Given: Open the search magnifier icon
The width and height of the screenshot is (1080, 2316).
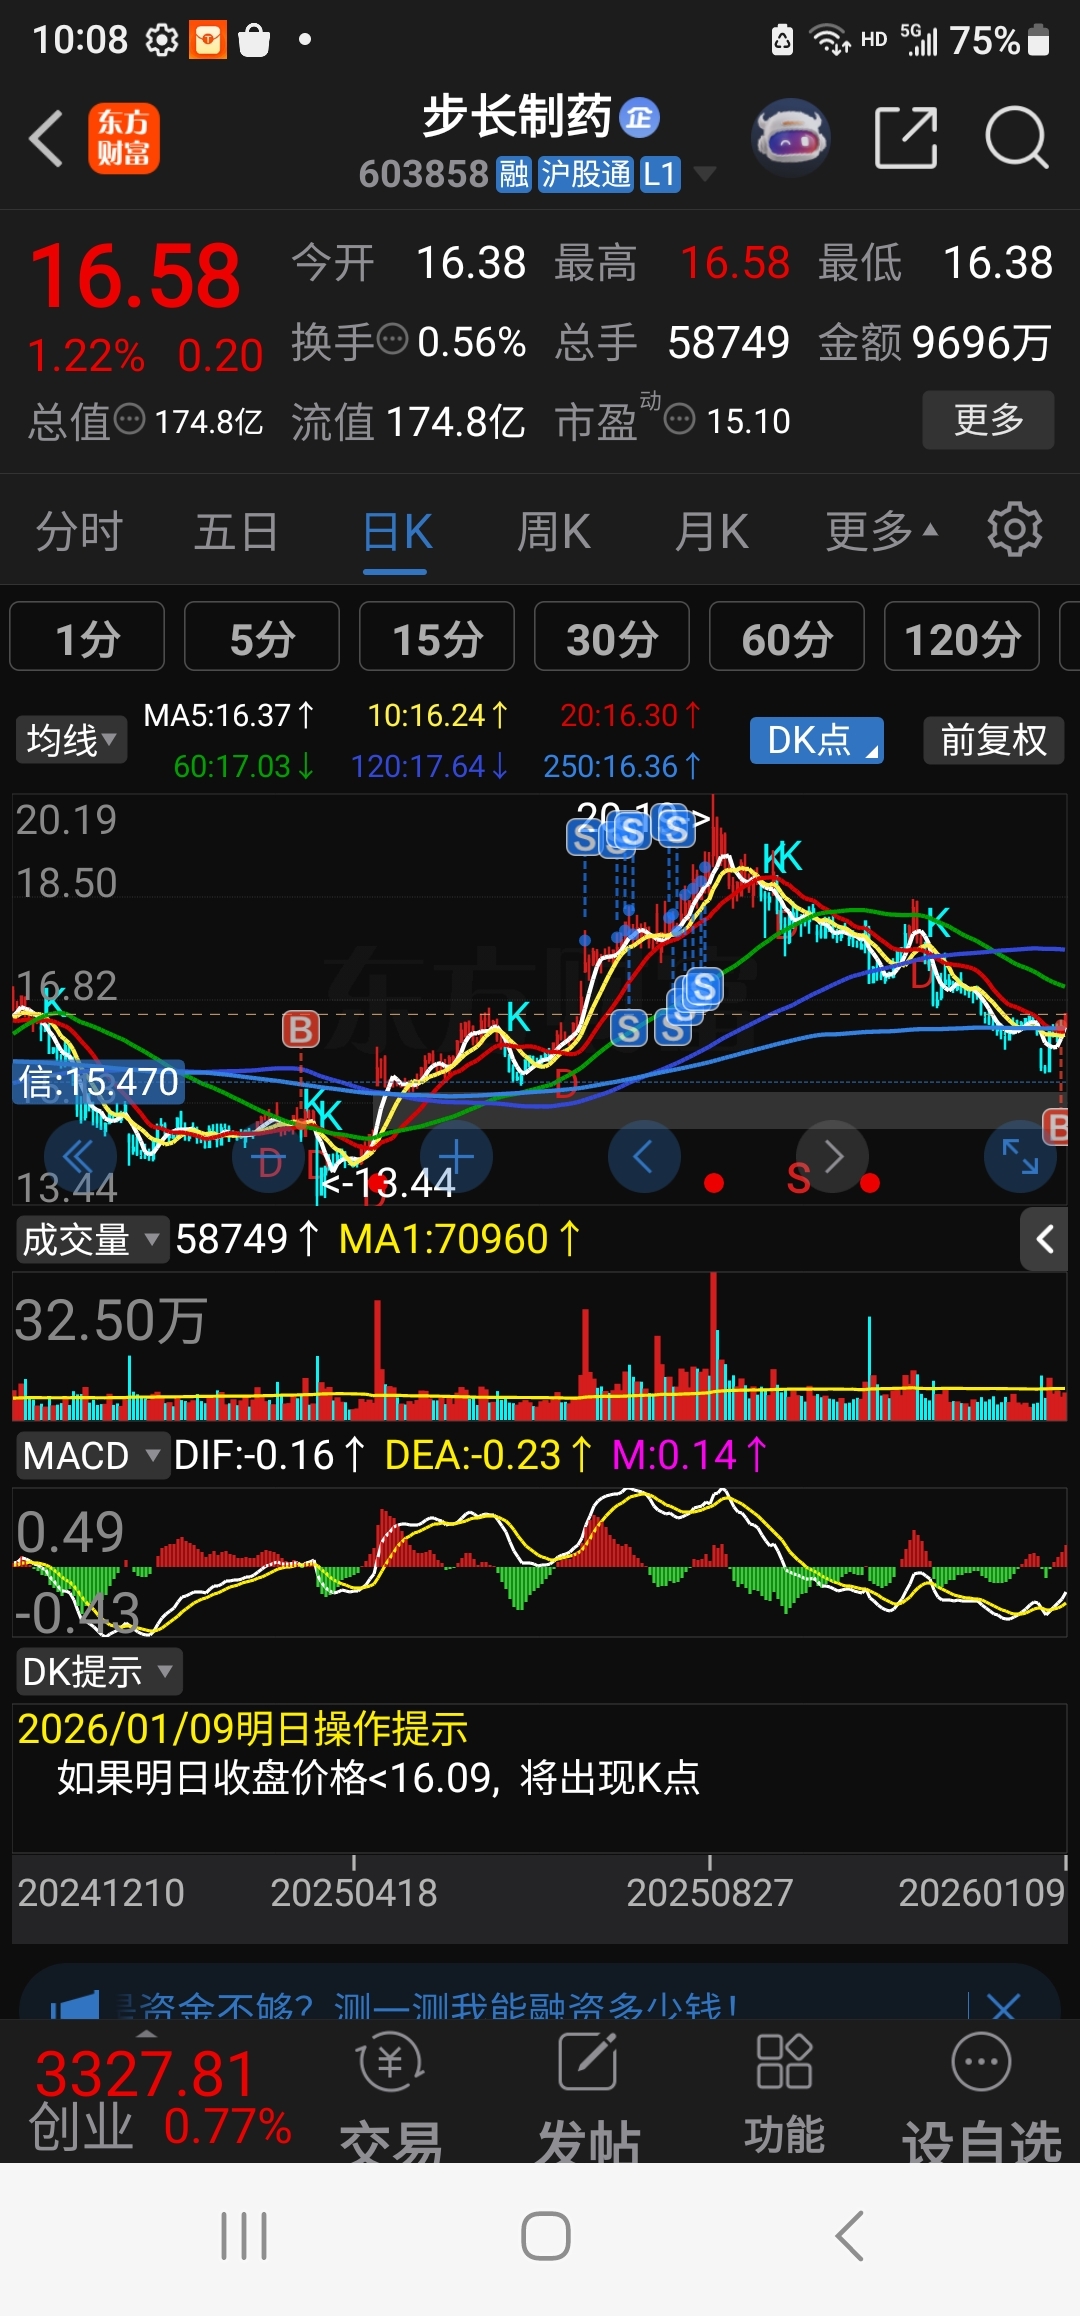Looking at the screenshot, I should (1016, 138).
